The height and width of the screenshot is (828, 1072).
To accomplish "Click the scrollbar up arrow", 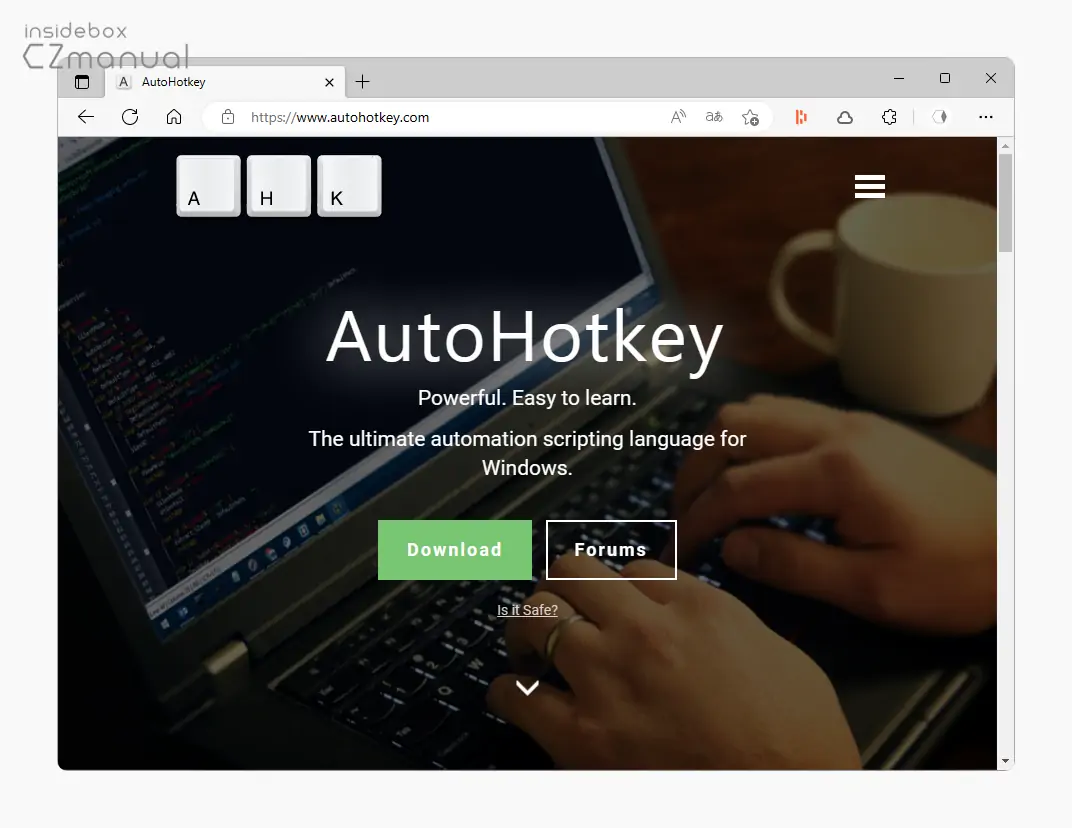I will coord(1005,146).
